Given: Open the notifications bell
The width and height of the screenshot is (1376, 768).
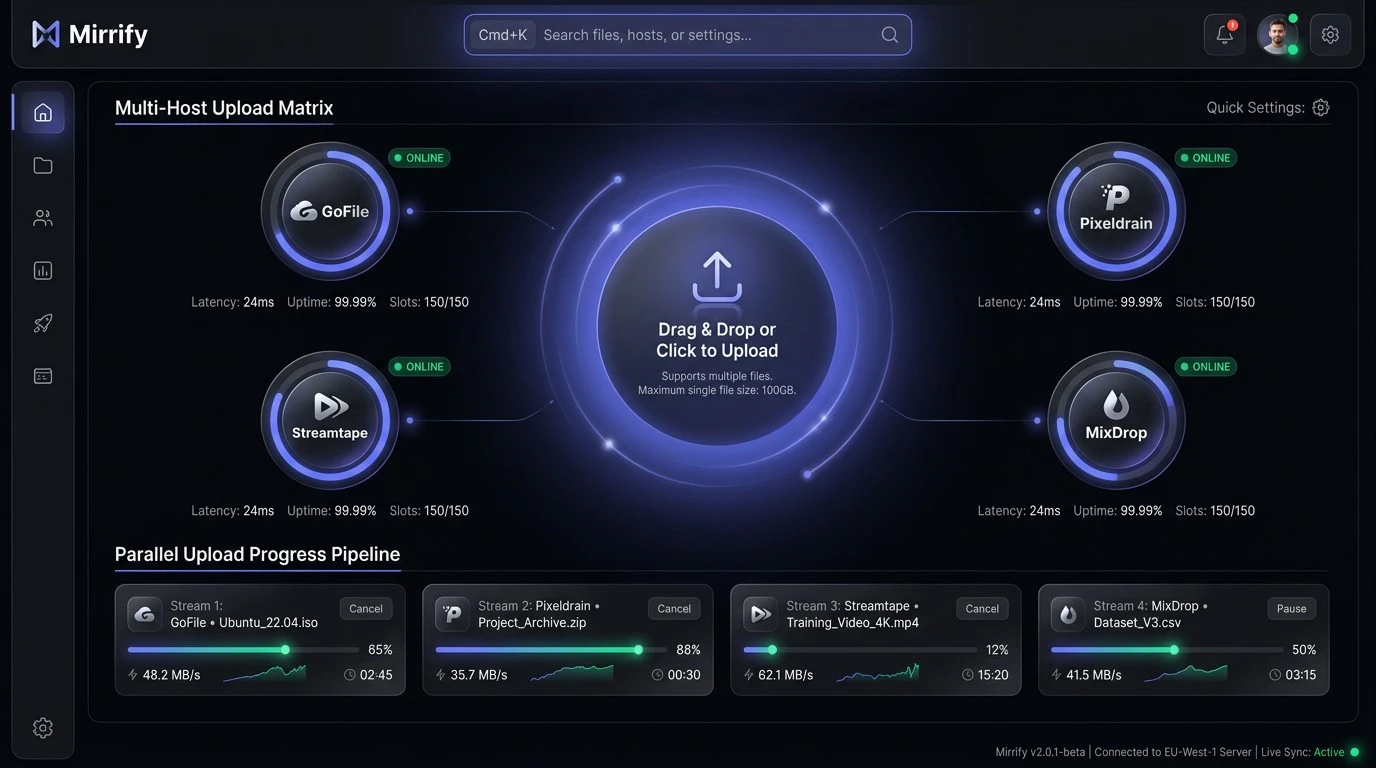Looking at the screenshot, I should pos(1224,35).
